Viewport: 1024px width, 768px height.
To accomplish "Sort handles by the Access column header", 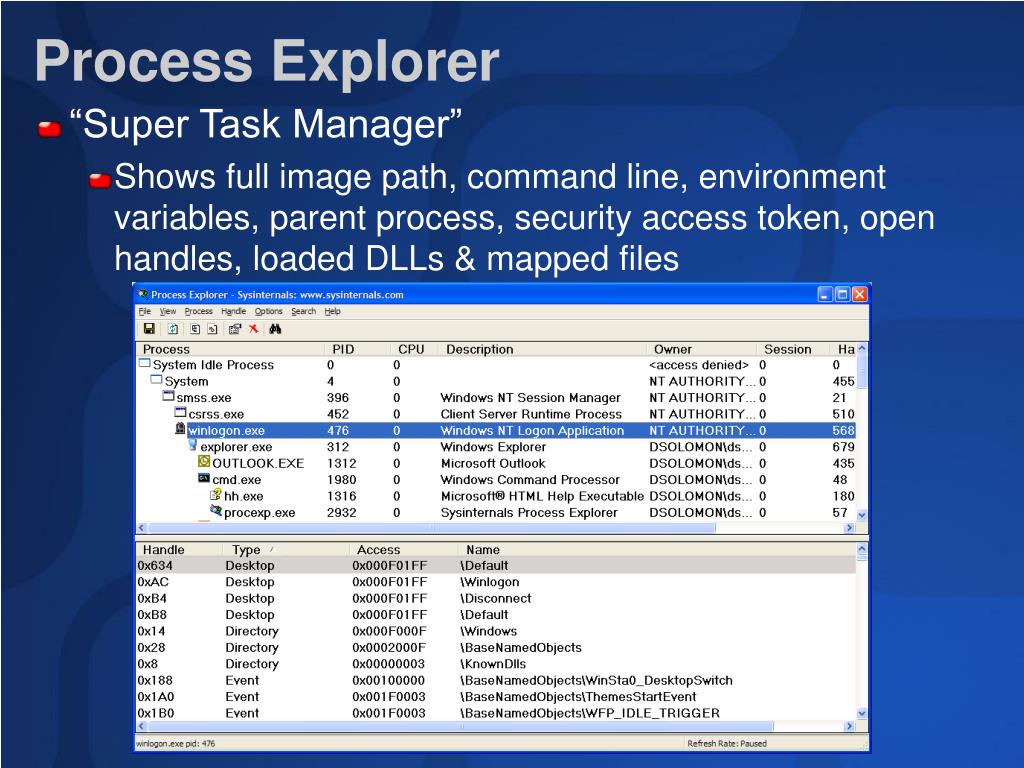I will pyautogui.click(x=403, y=549).
